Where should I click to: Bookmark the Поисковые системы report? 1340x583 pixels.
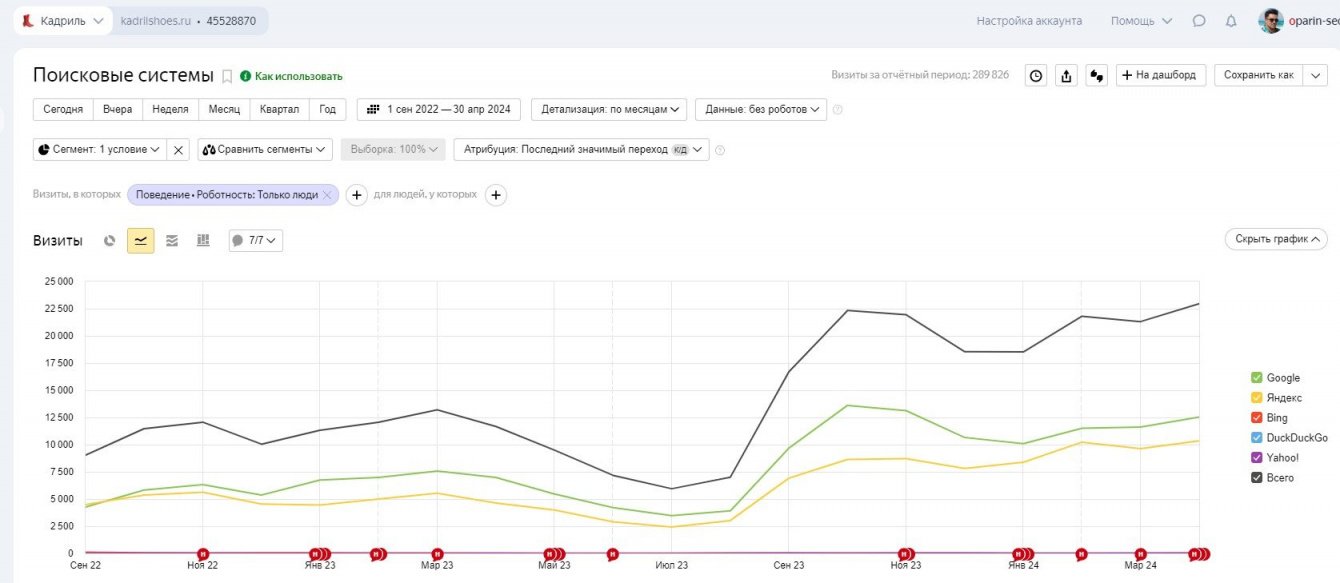click(x=227, y=76)
